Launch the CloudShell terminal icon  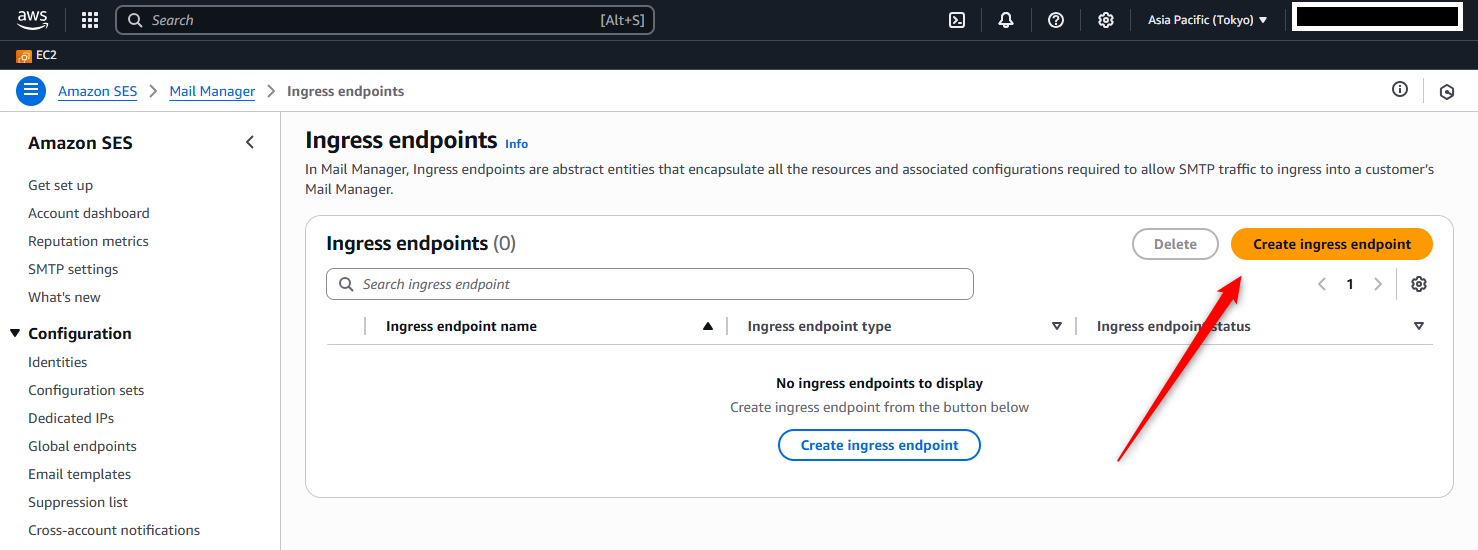(x=957, y=20)
